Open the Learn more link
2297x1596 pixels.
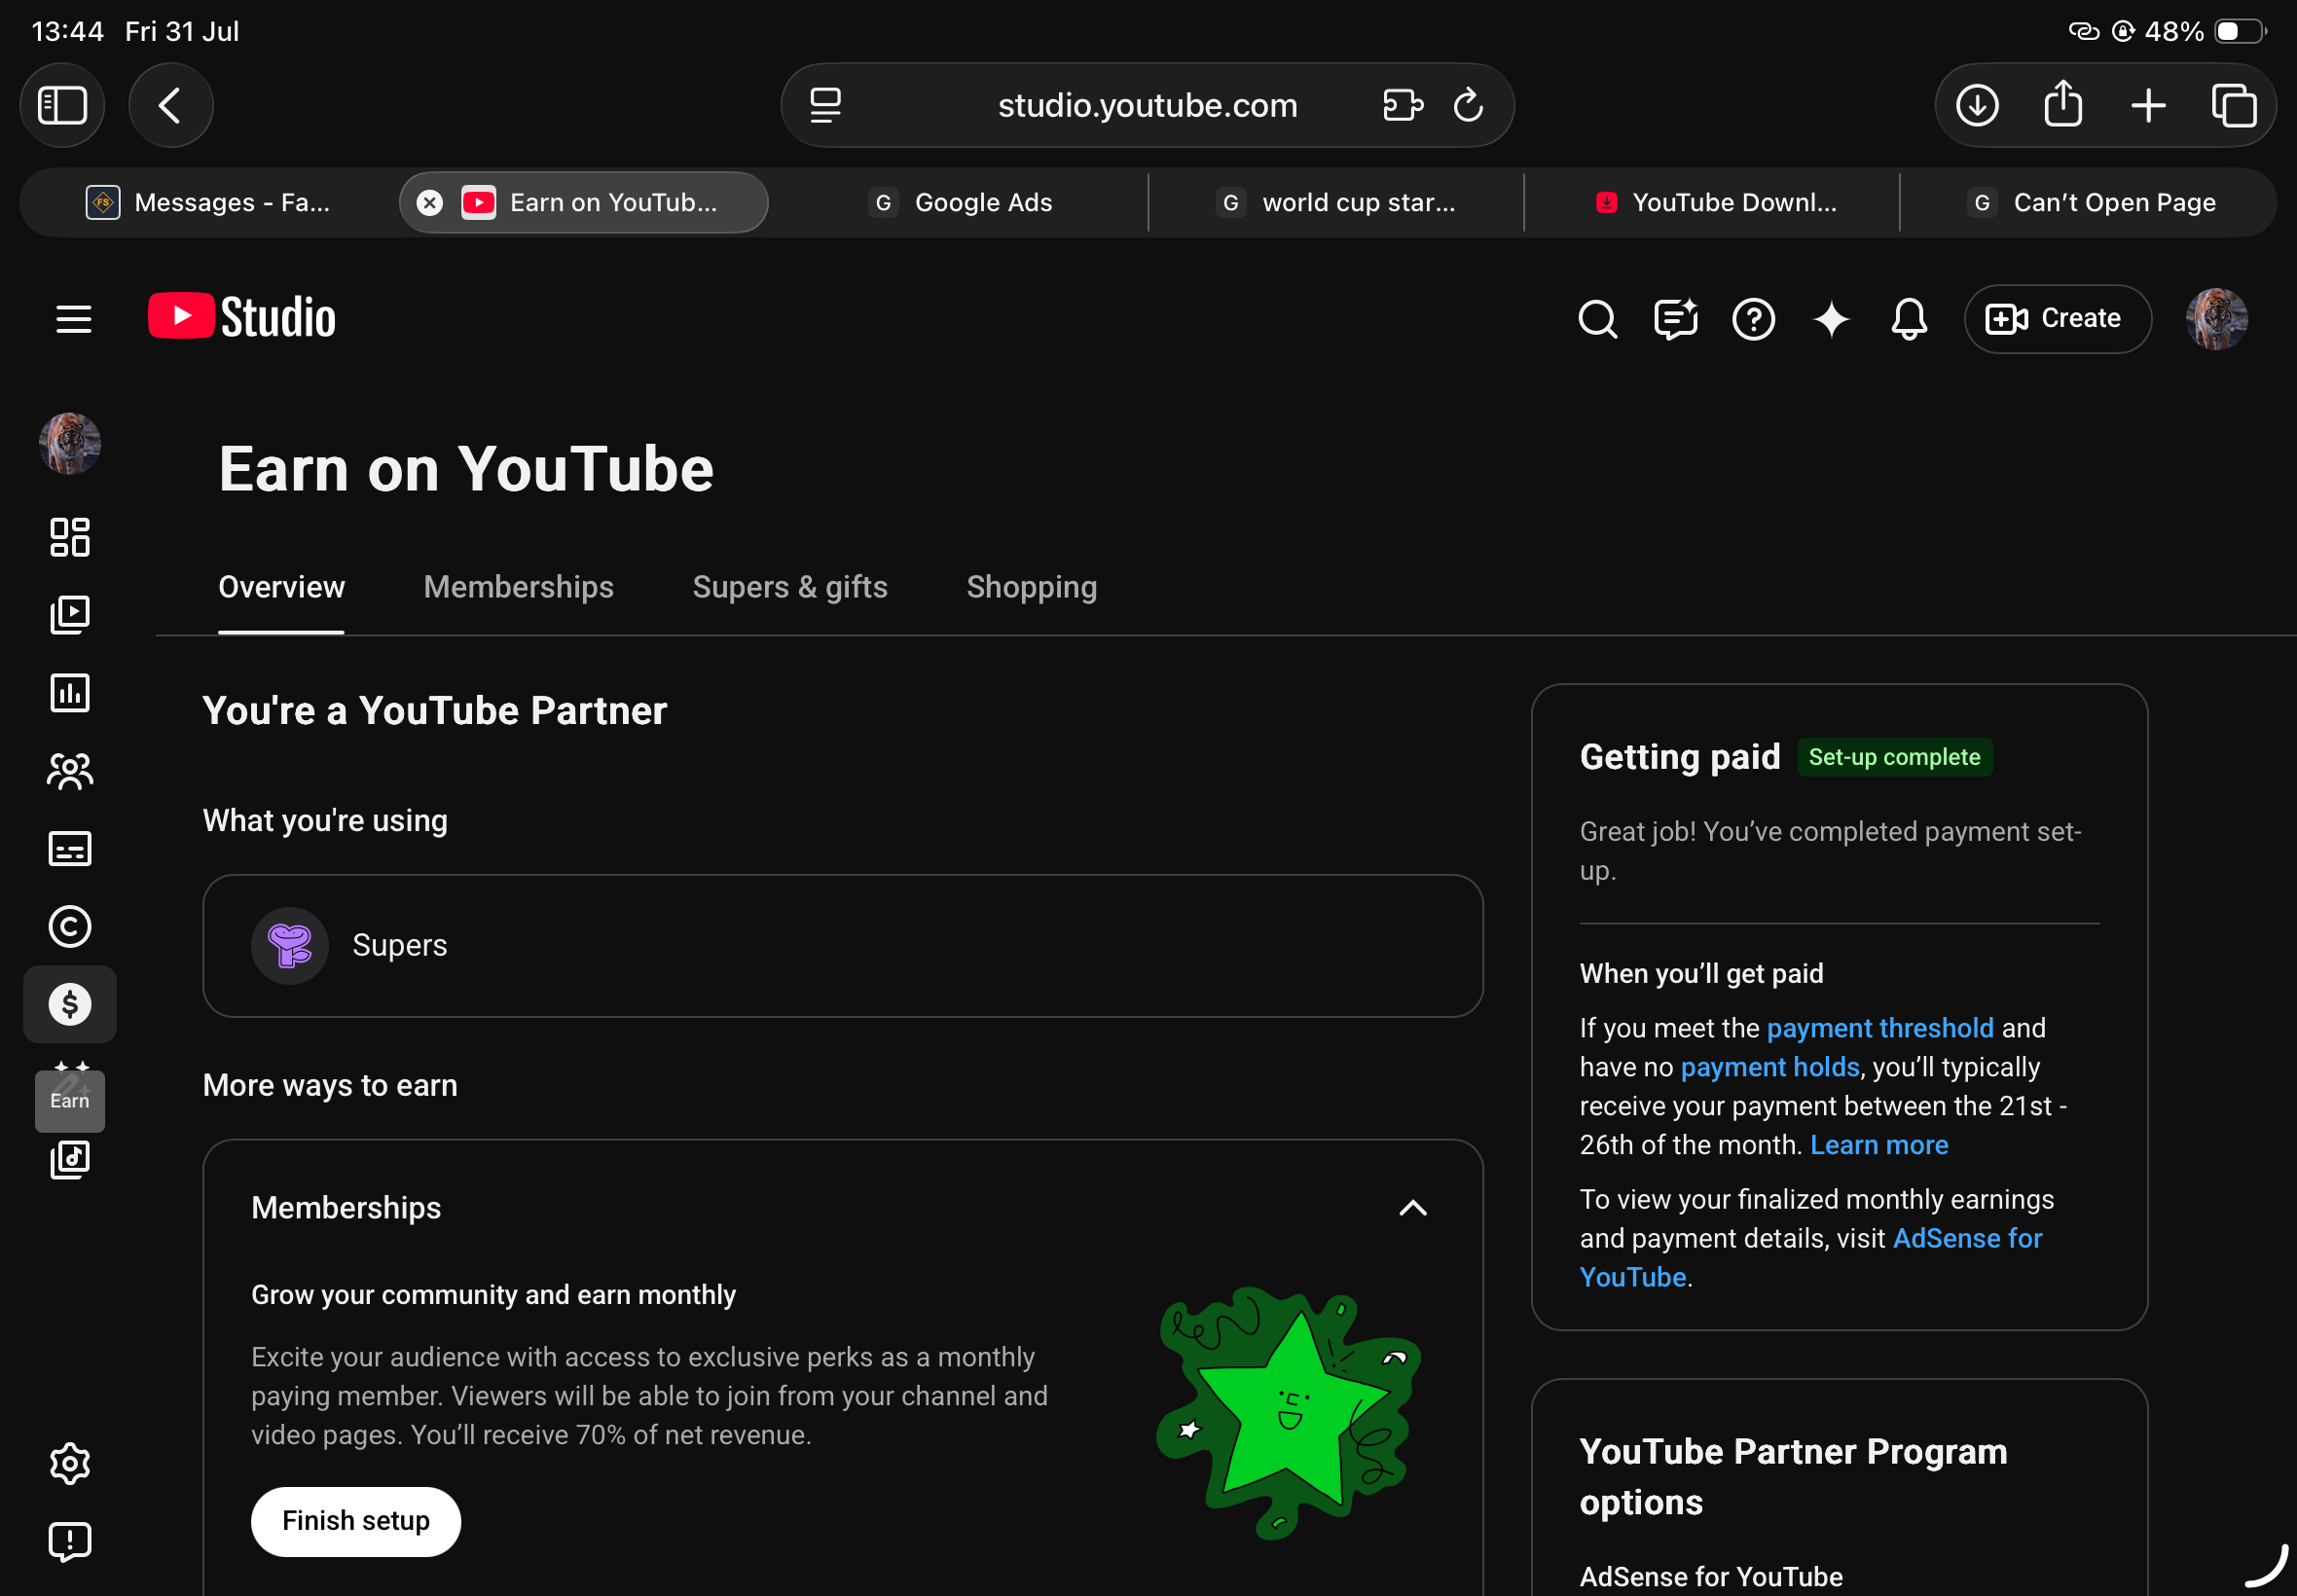pyautogui.click(x=1879, y=1145)
